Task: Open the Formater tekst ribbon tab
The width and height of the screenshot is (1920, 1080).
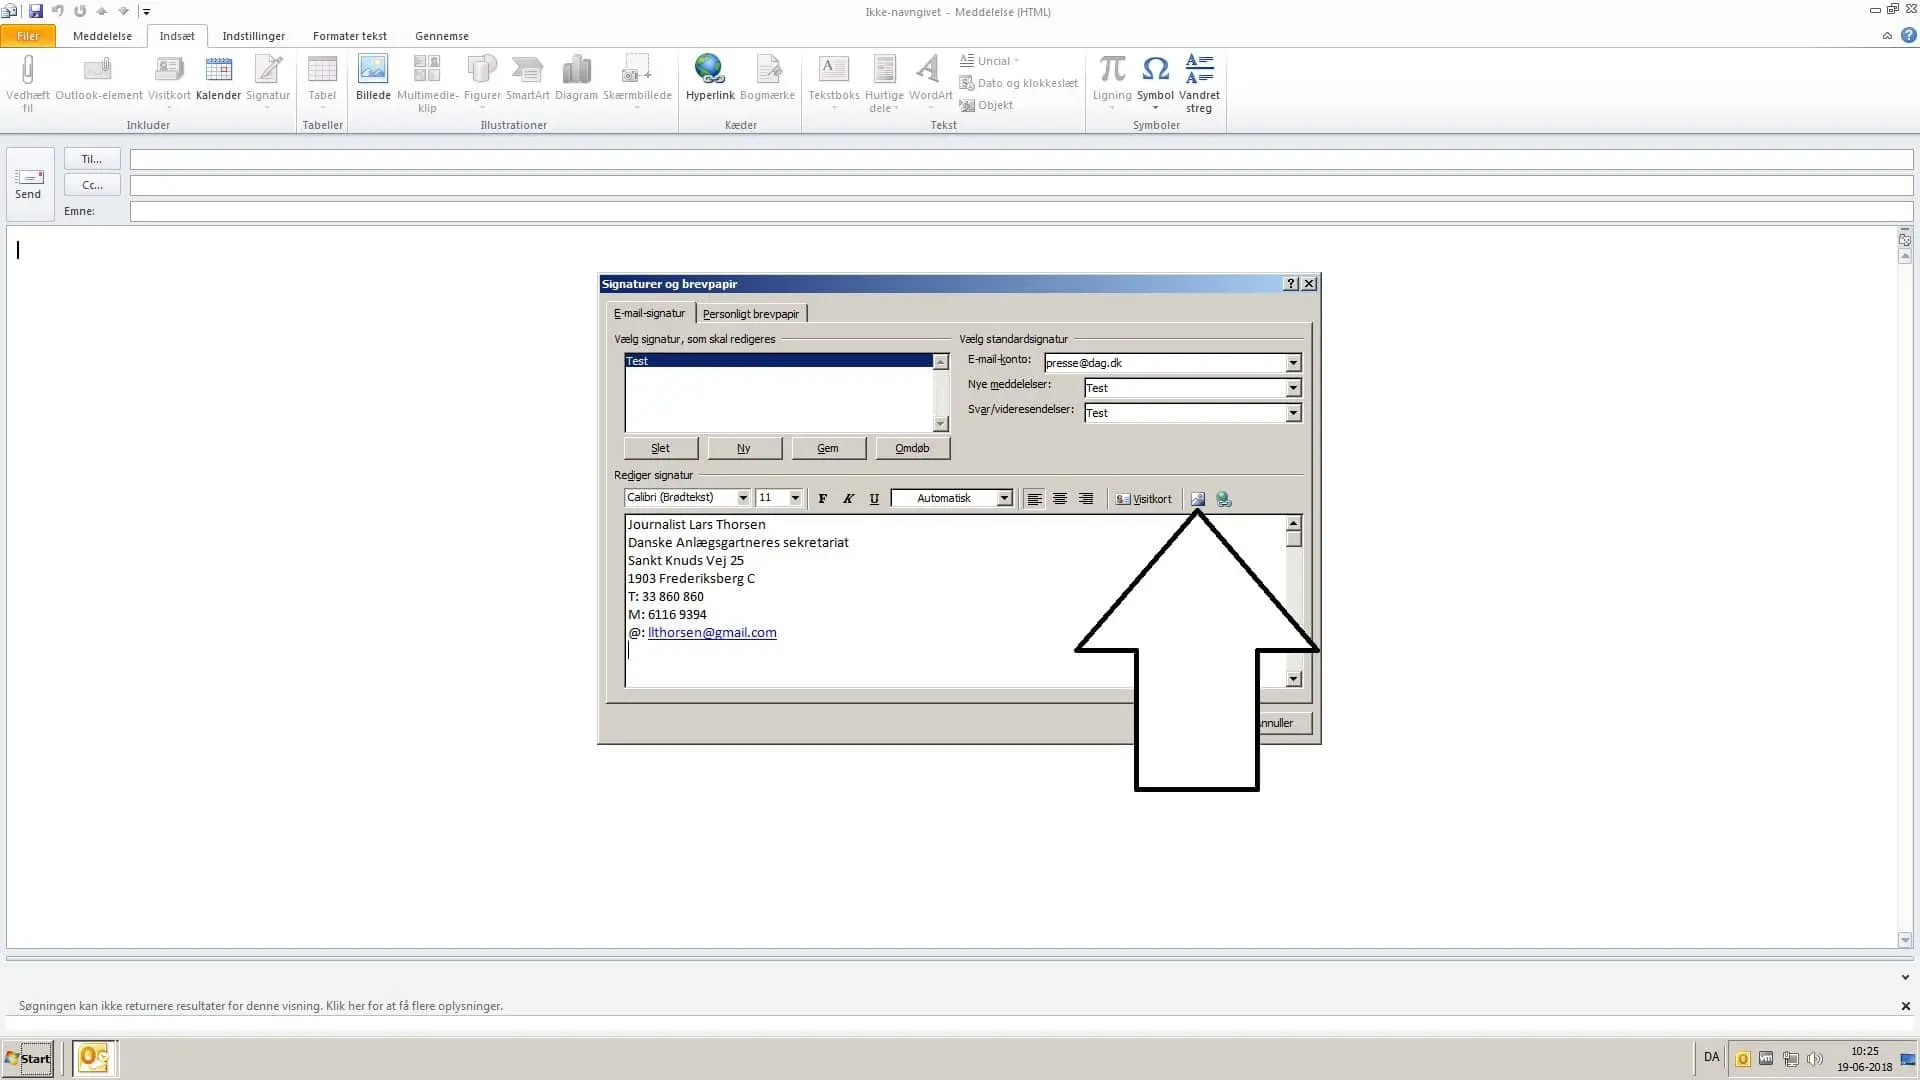Action: pos(349,36)
